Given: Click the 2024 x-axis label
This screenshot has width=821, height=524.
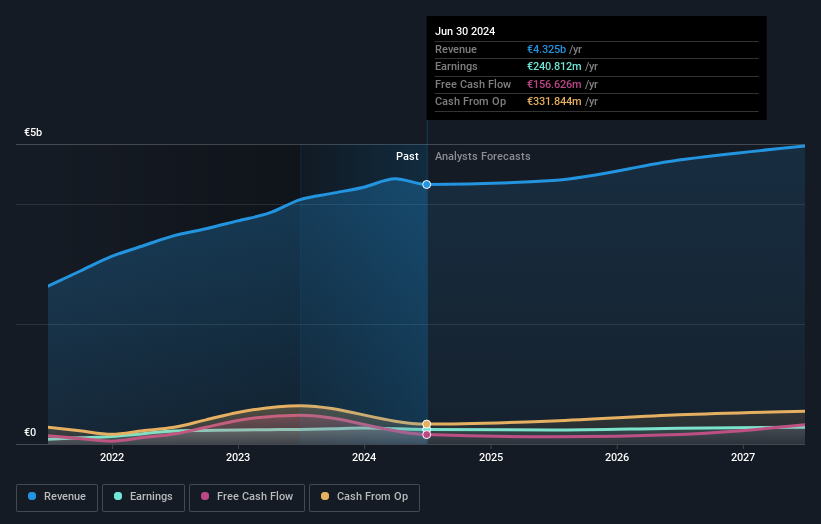Looking at the screenshot, I should [364, 458].
